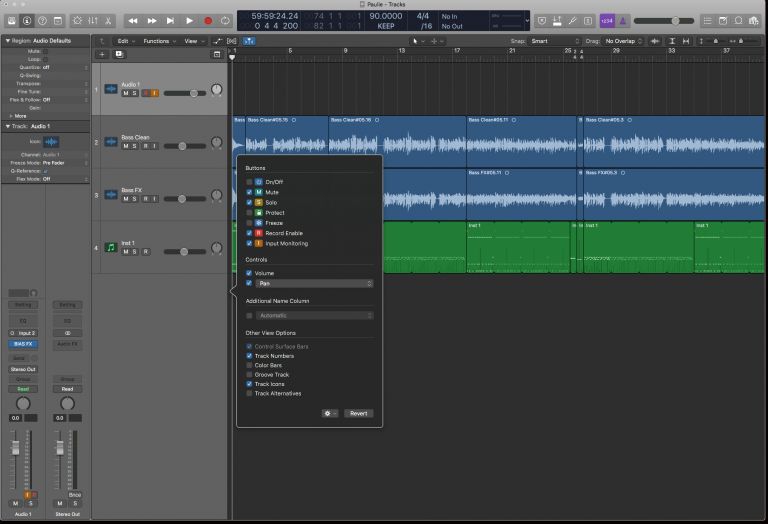Click the Fast Forward transport button
768x524 pixels.
click(x=152, y=21)
